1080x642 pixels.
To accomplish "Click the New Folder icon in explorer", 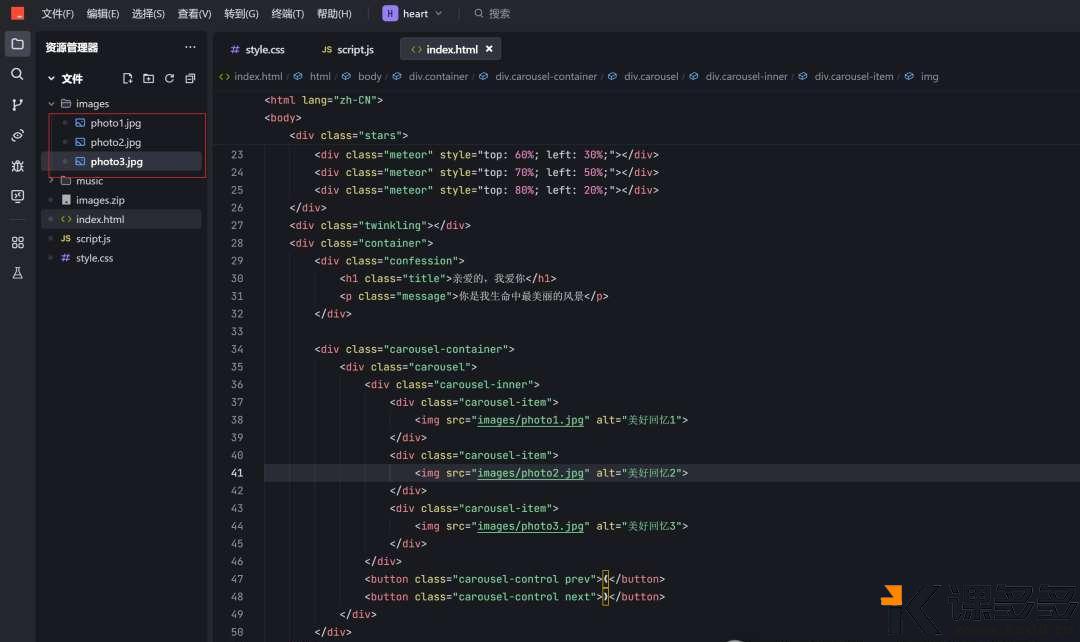I will point(148,78).
